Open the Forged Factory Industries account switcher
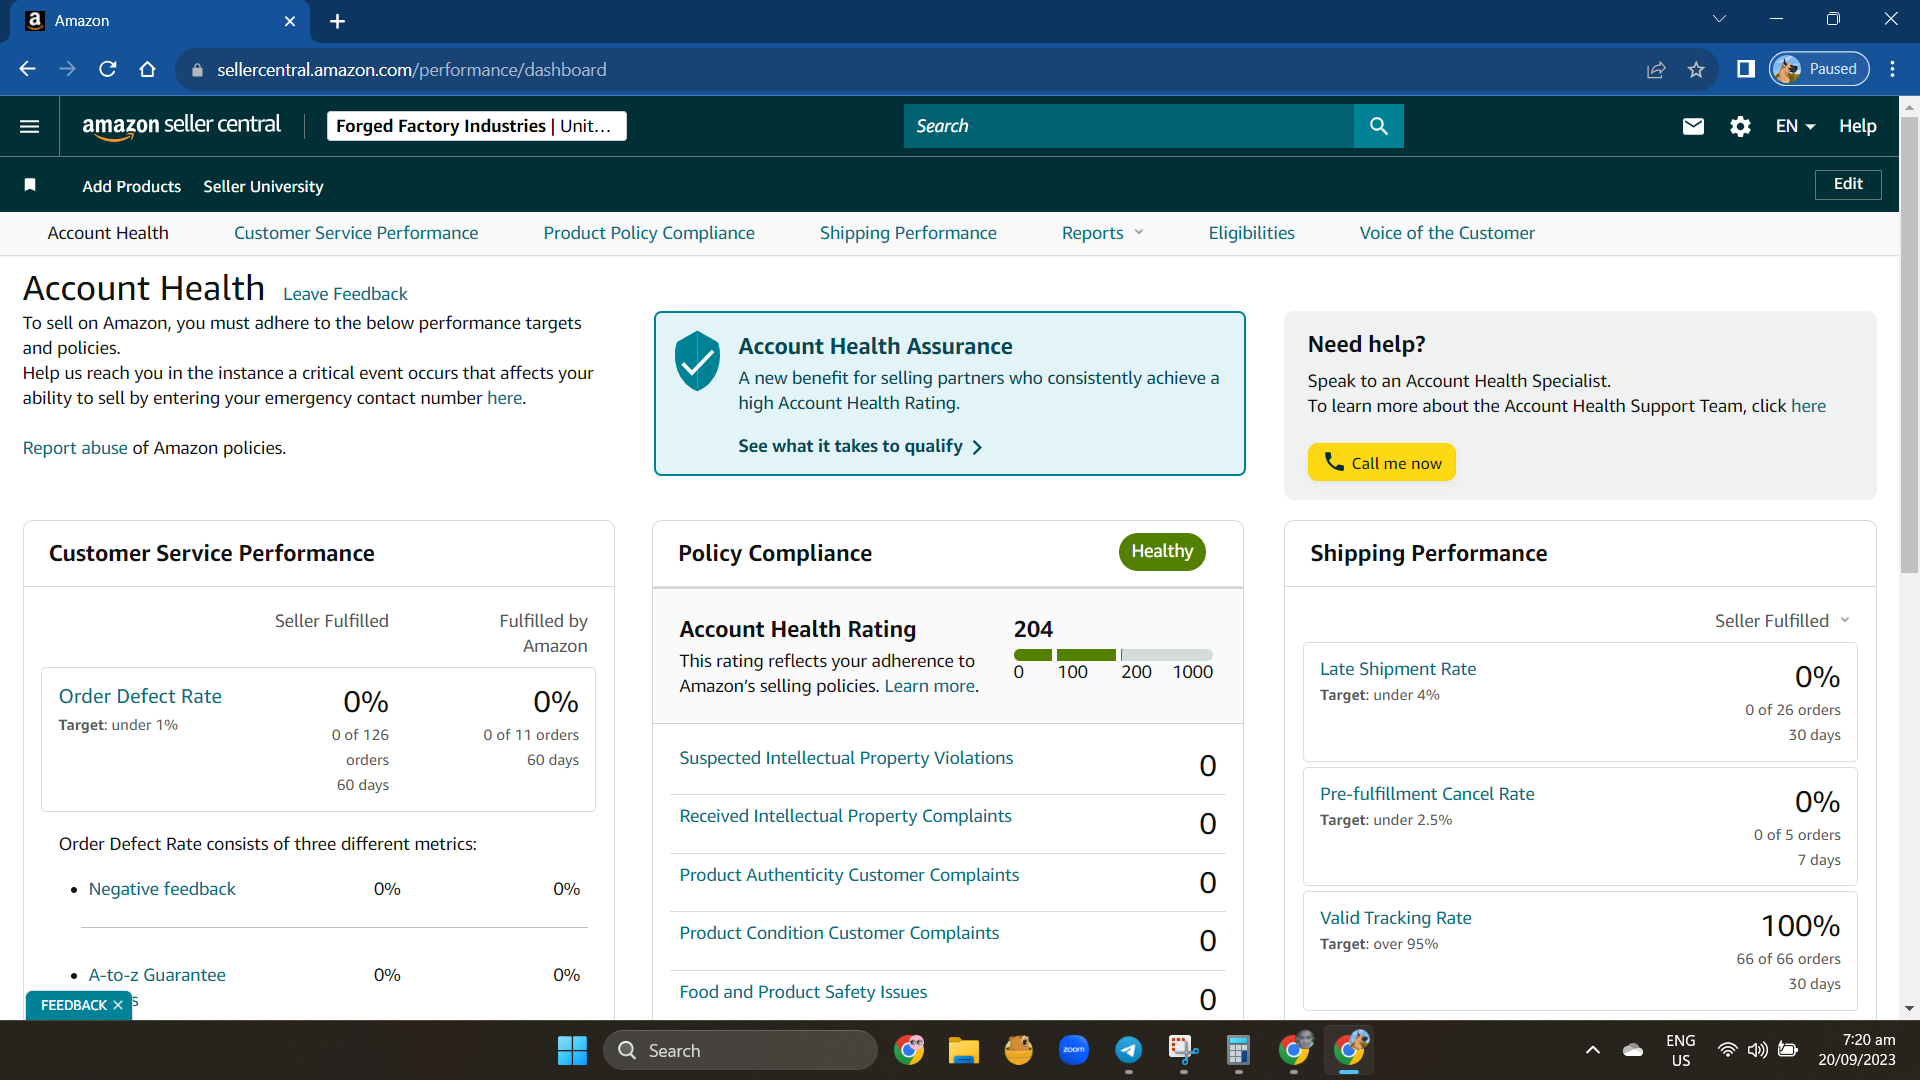Viewport: 1920px width, 1080px height. 477,126
